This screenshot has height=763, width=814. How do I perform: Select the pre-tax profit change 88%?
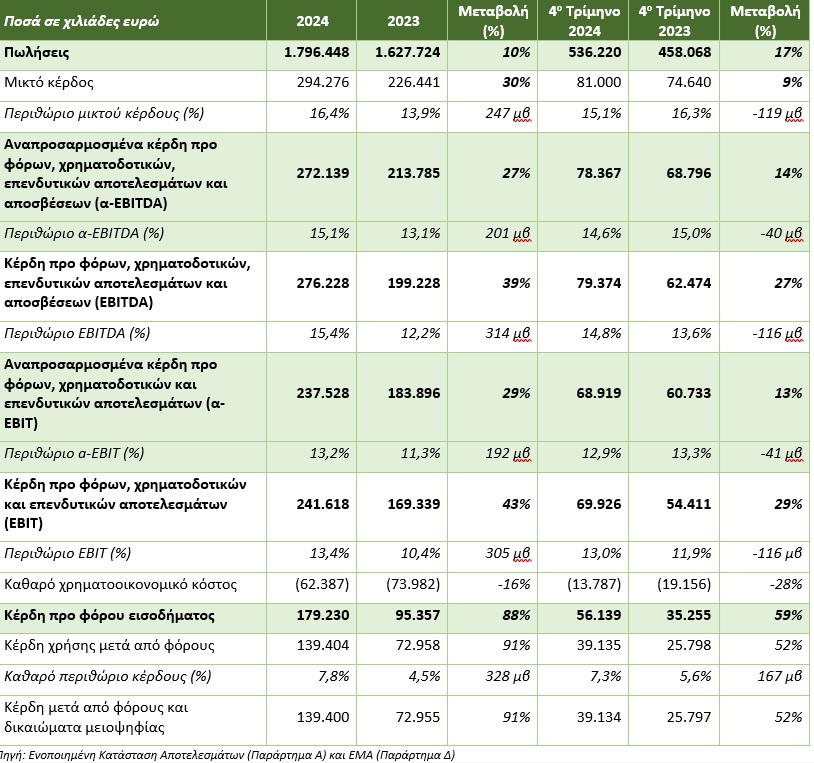[516, 614]
